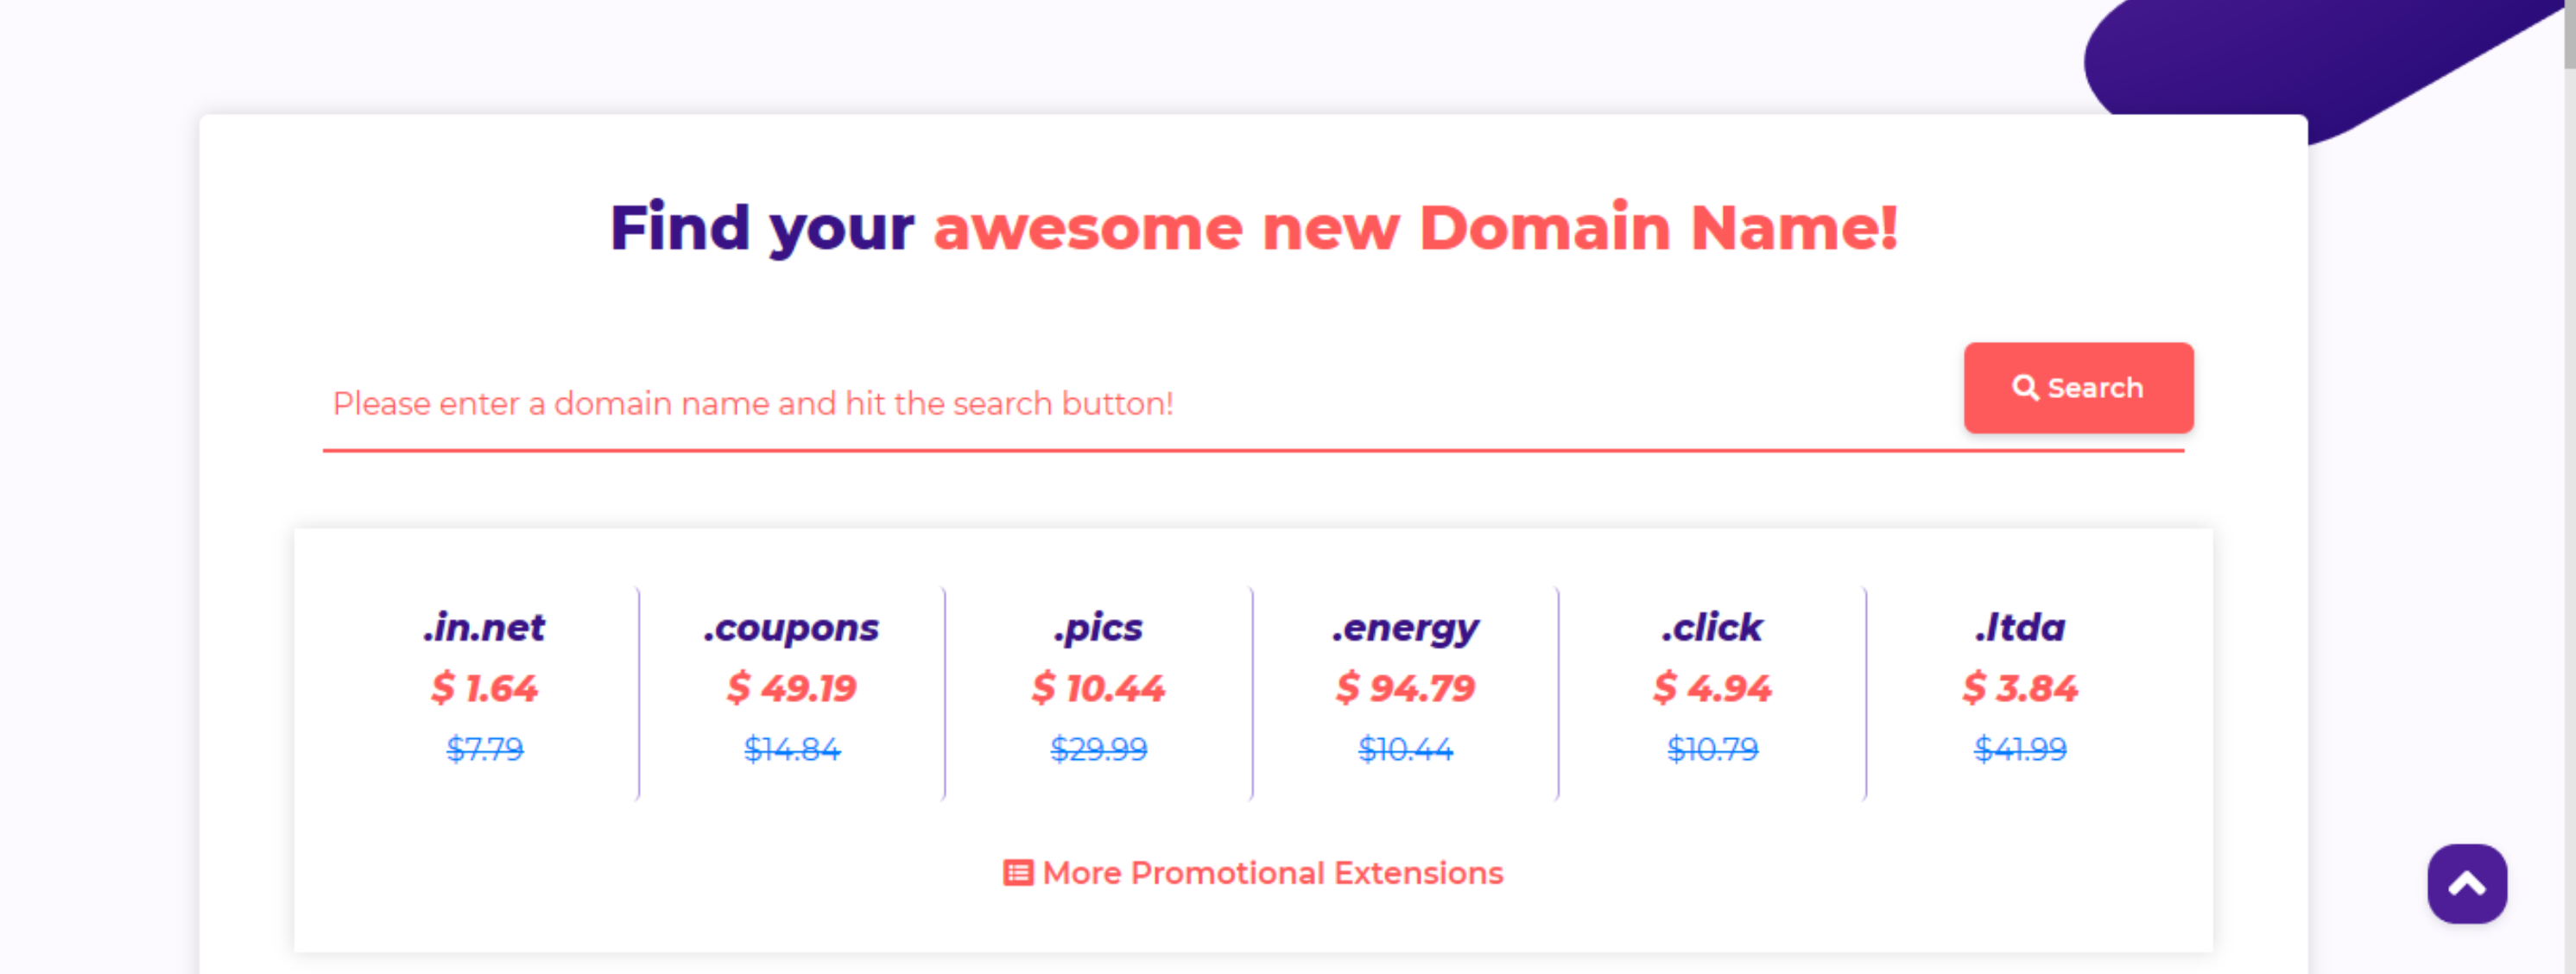Click the scroll-to-top arrow button
The image size is (2576, 974).
click(2466, 884)
